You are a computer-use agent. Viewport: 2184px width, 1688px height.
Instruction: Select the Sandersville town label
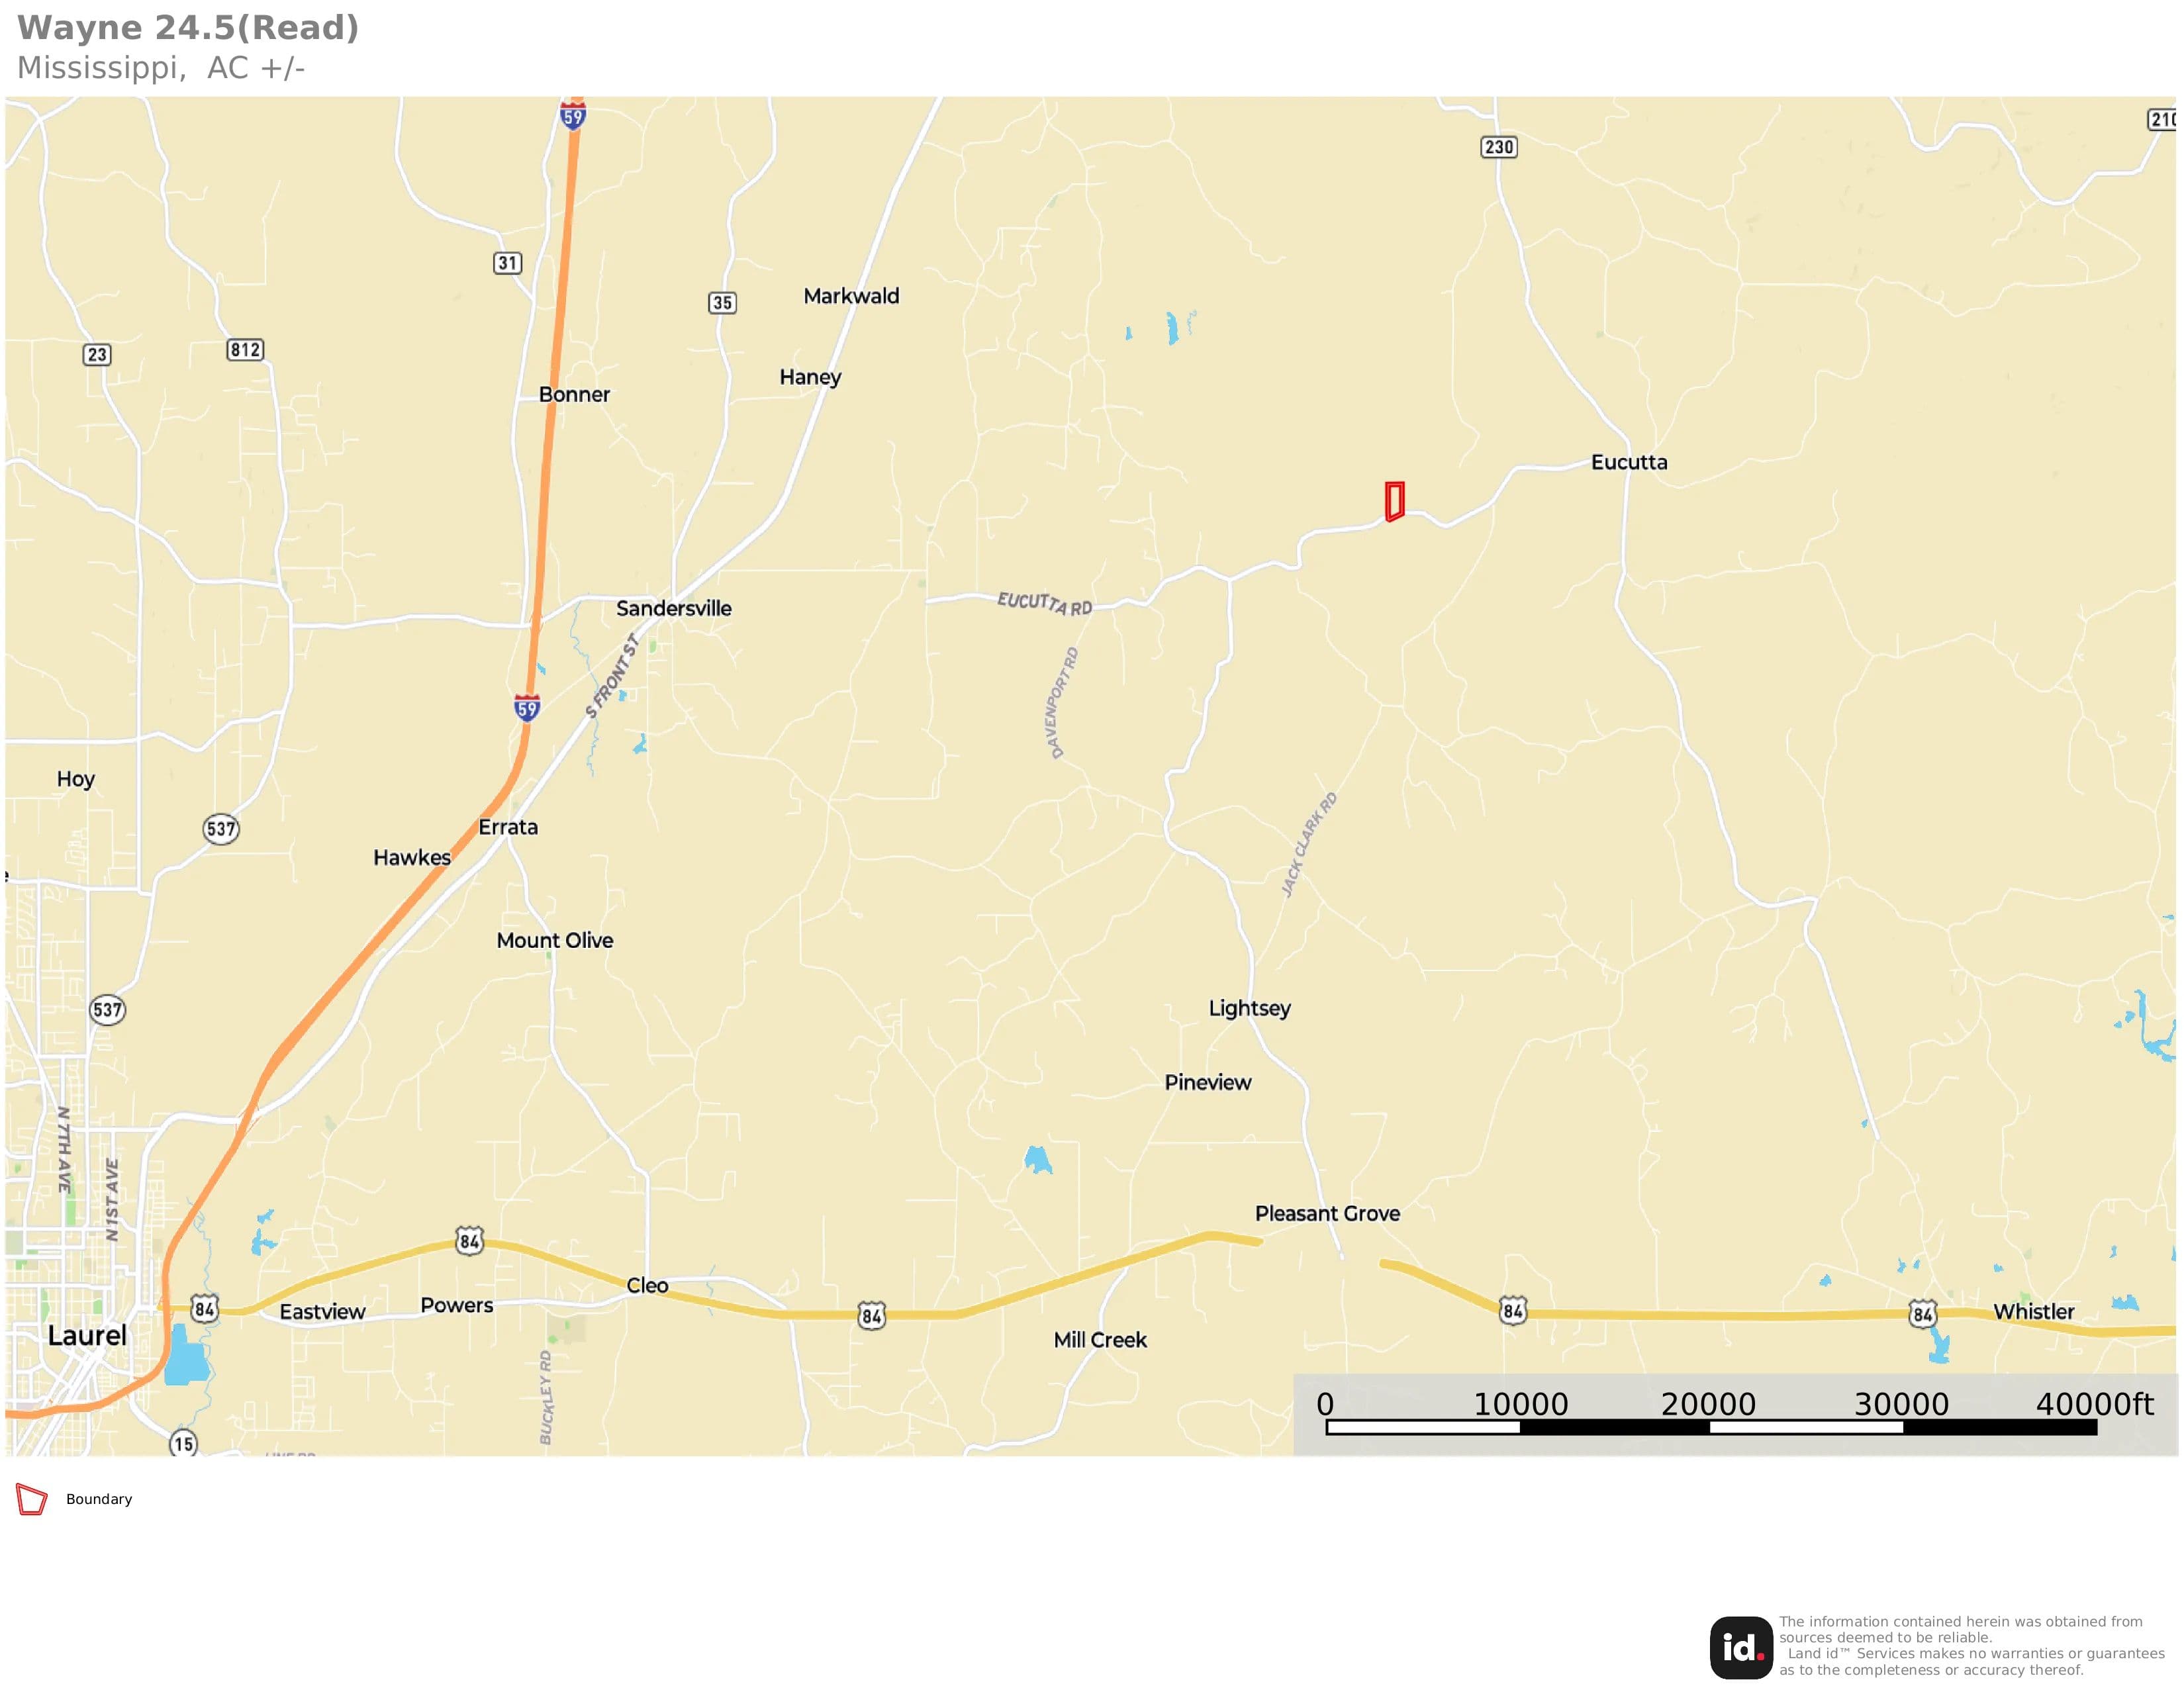(673, 608)
